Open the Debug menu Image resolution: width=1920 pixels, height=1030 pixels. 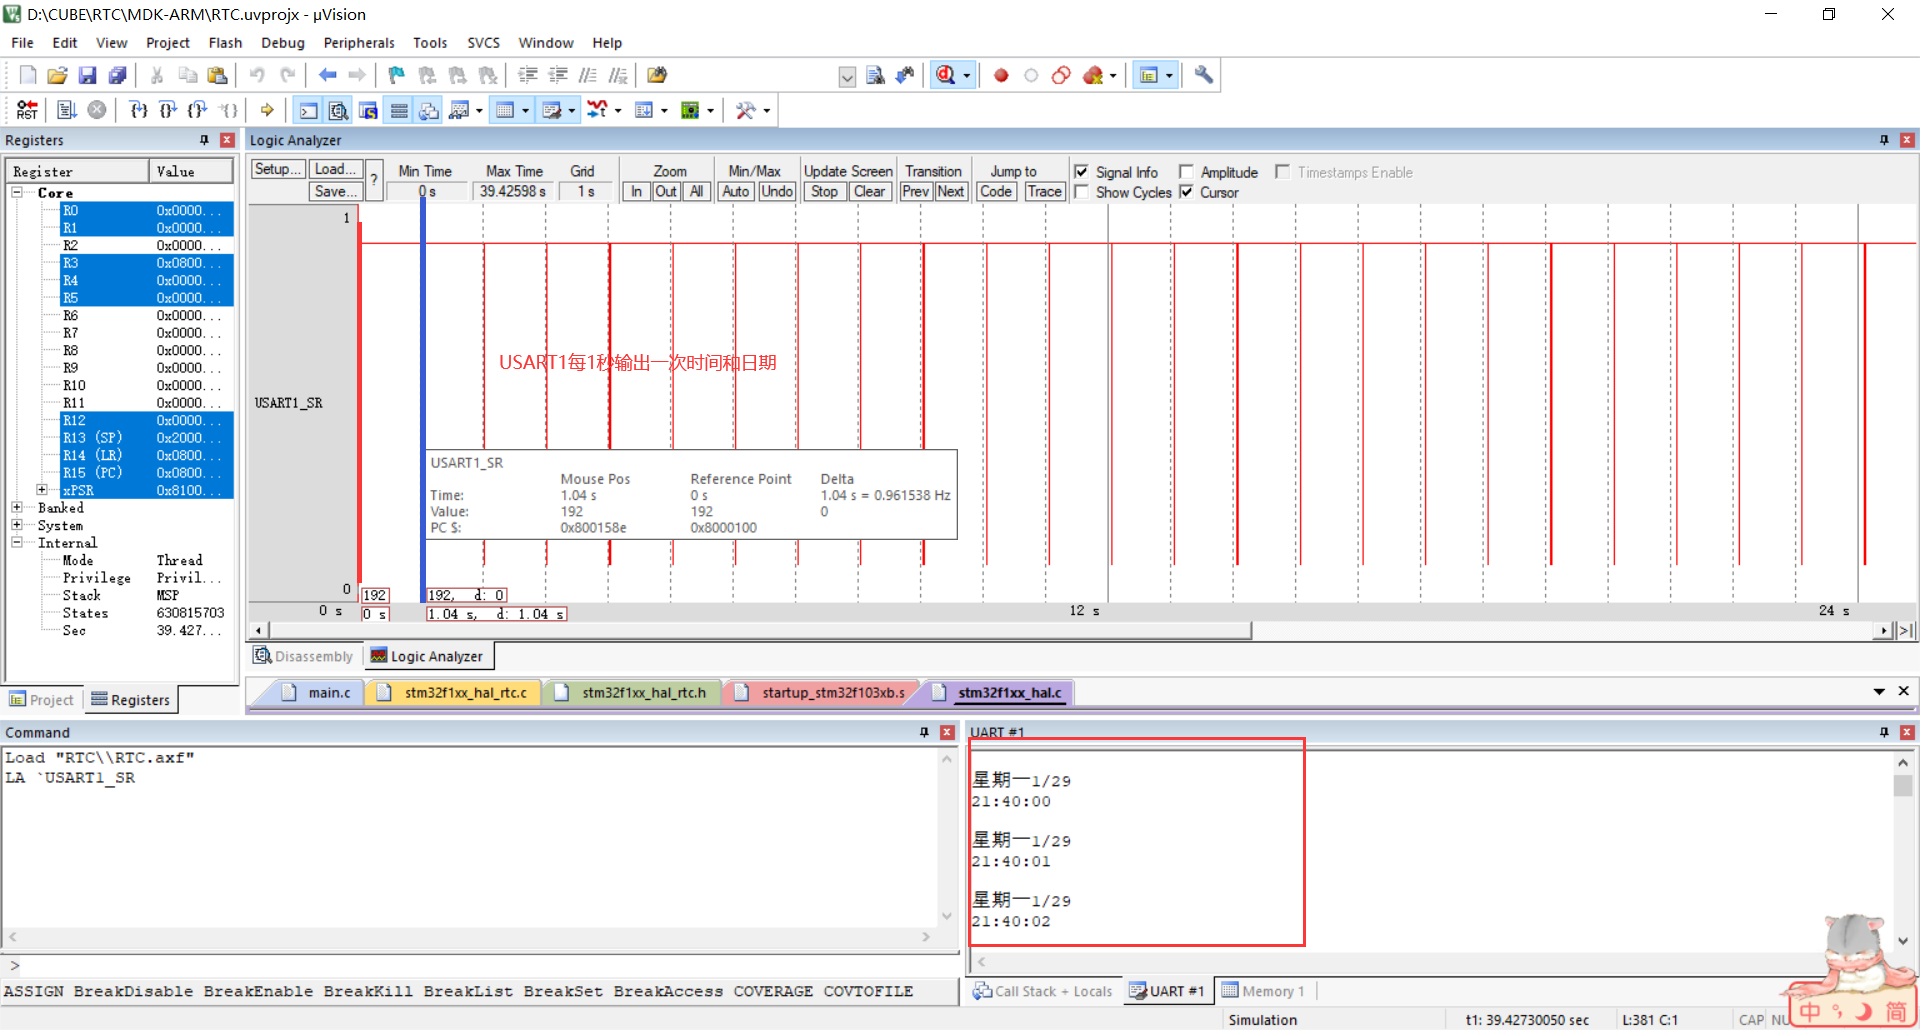283,42
